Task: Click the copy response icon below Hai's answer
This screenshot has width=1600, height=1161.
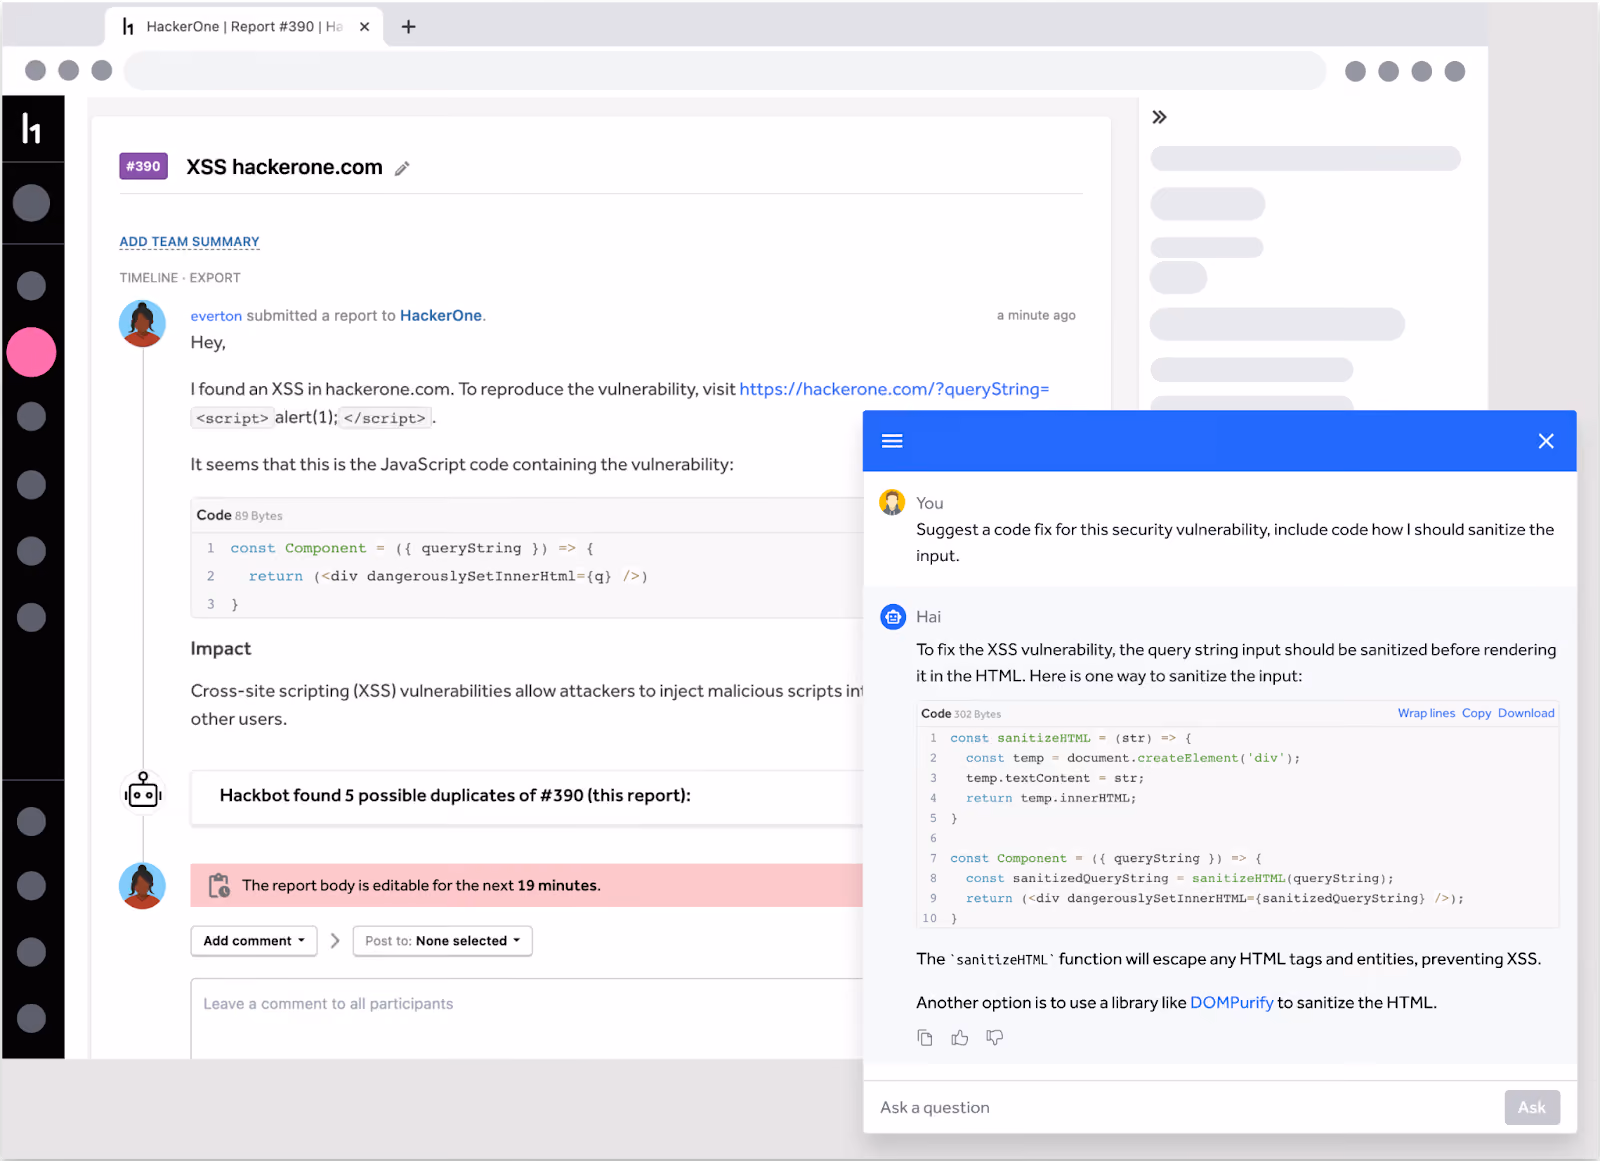Action: tap(925, 1038)
